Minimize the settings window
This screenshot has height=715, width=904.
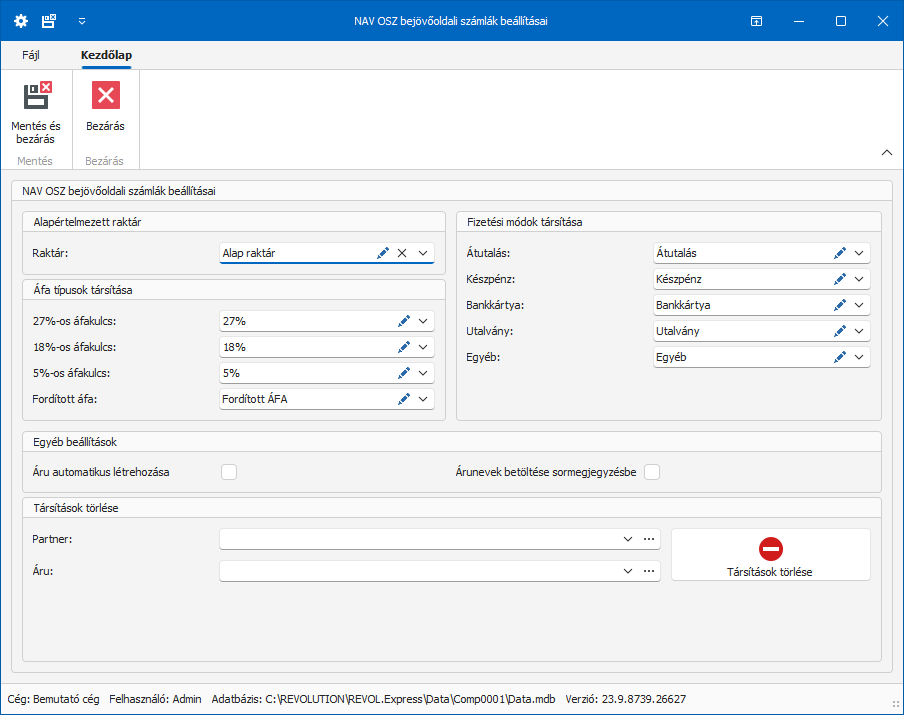[x=799, y=21]
